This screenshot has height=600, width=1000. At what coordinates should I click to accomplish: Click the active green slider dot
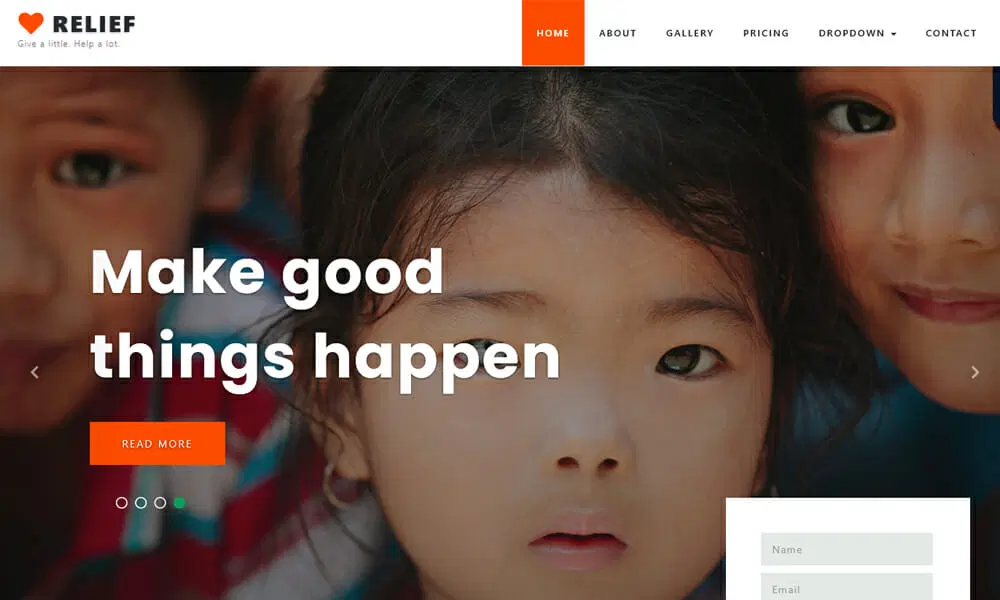pyautogui.click(x=180, y=503)
